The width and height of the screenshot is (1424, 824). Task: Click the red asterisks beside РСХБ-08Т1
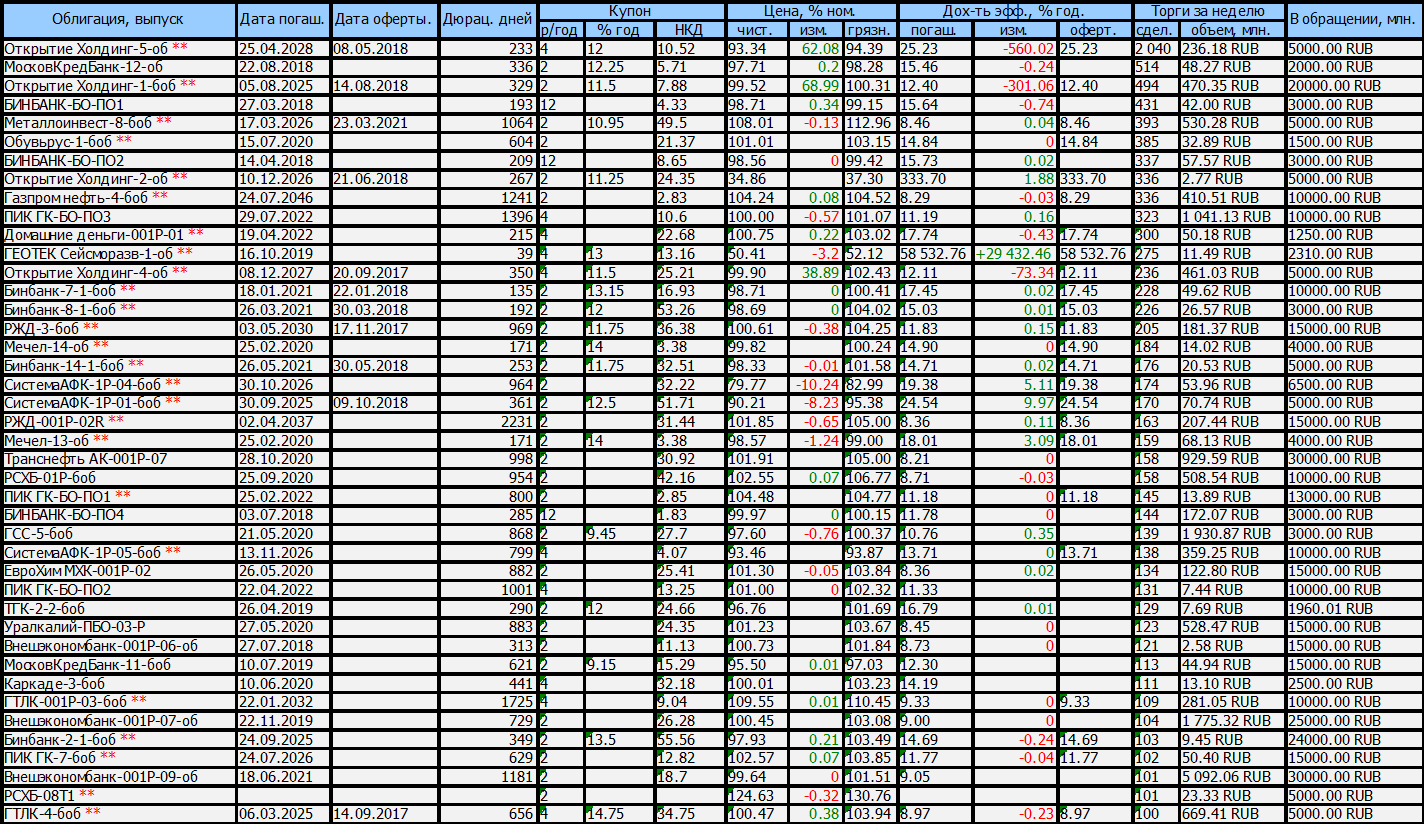87,794
